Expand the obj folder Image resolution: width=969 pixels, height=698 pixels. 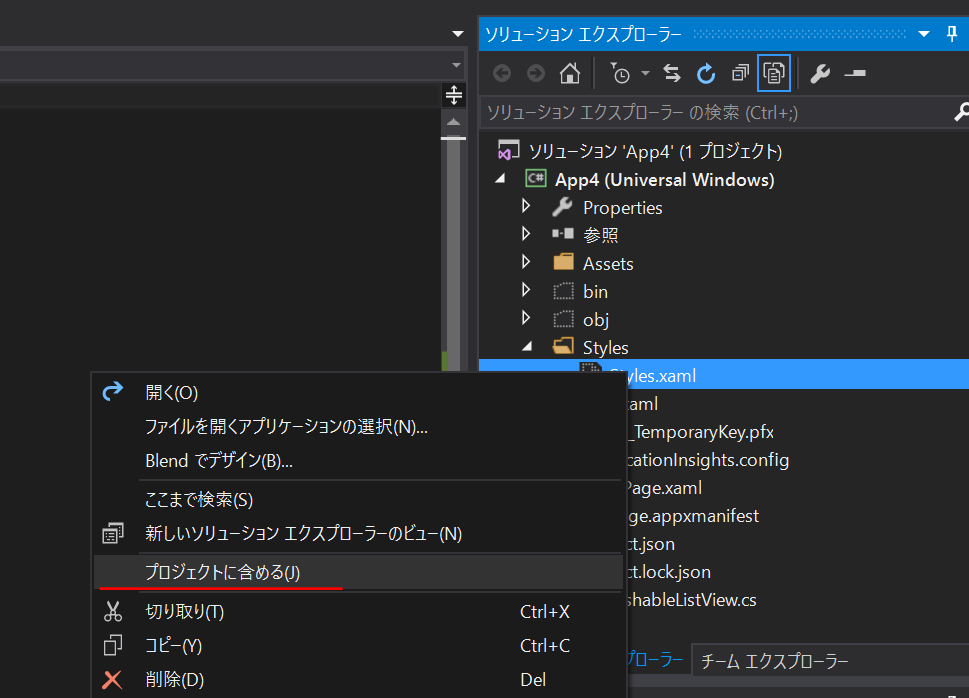pyautogui.click(x=526, y=318)
